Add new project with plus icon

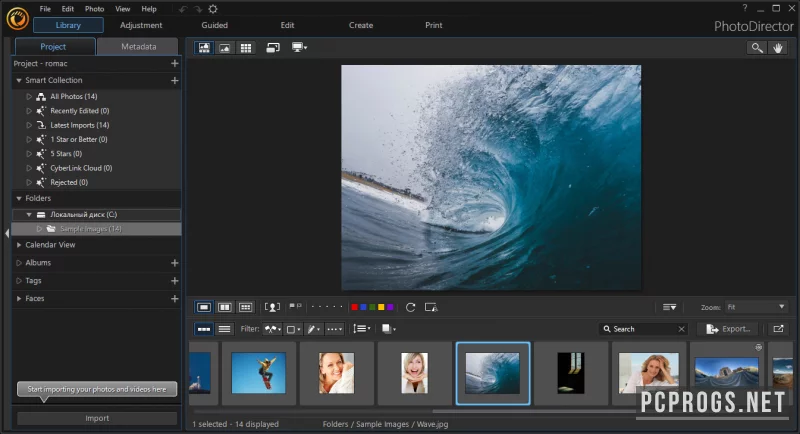(x=174, y=63)
